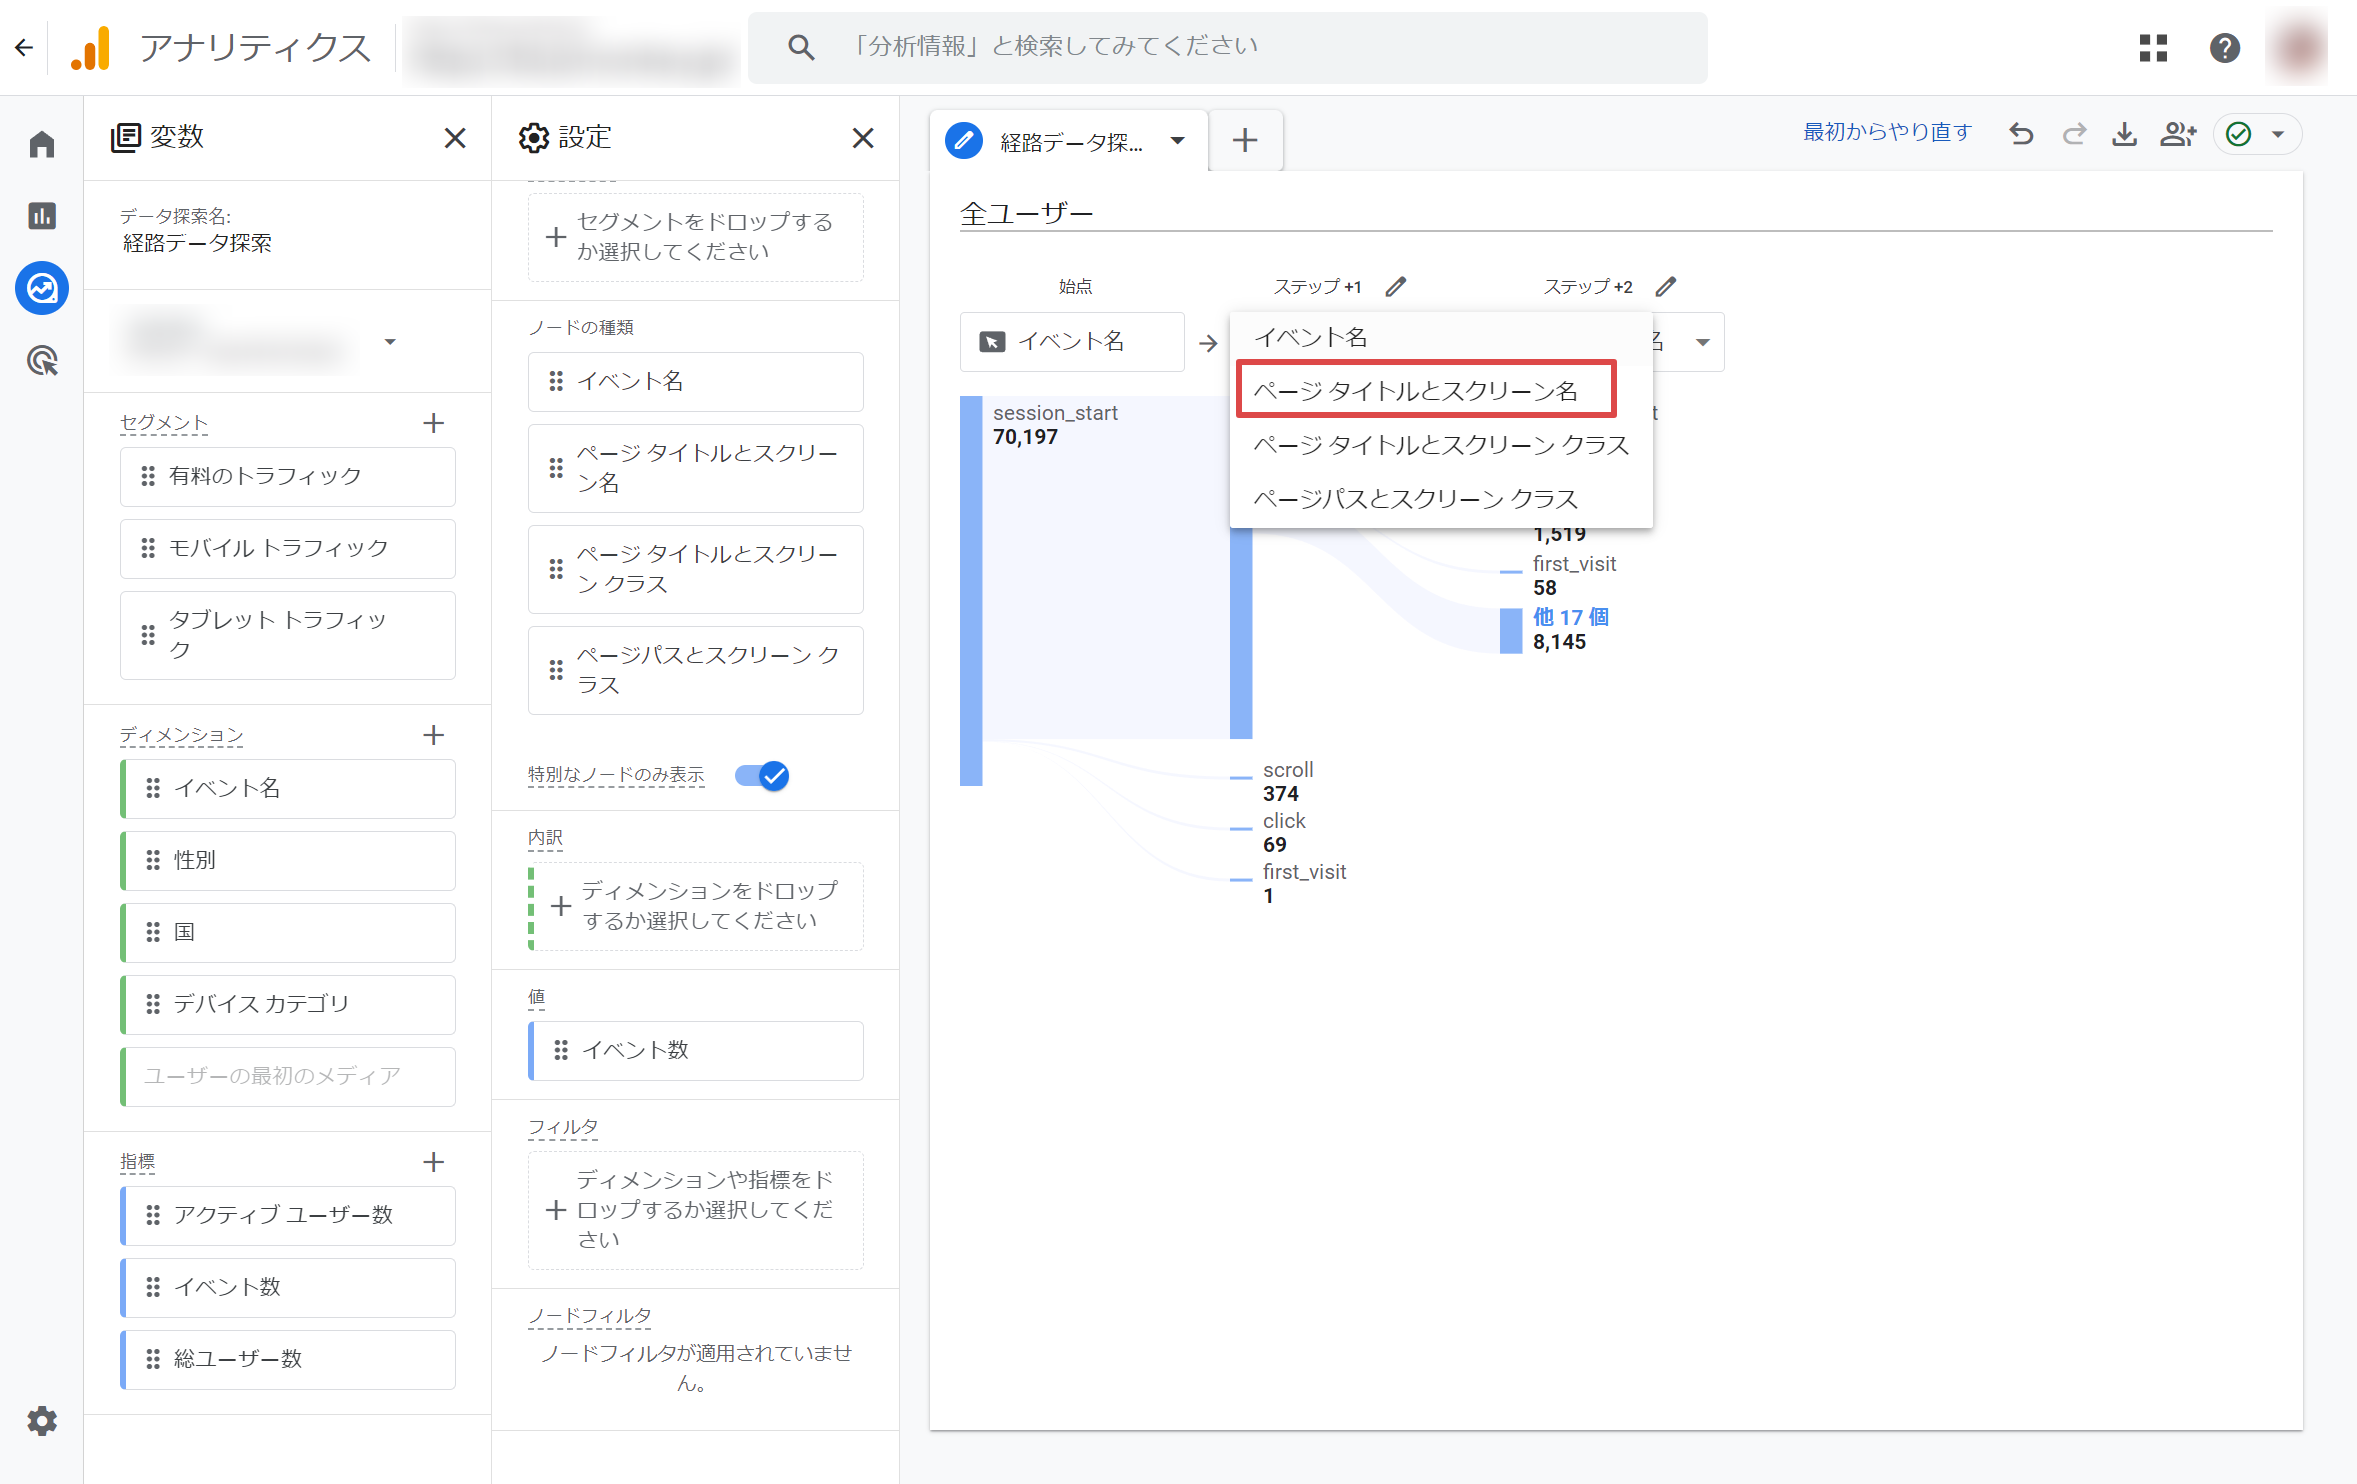Click the イベント名 starting point node
This screenshot has height=1484, width=2357.
[1072, 342]
